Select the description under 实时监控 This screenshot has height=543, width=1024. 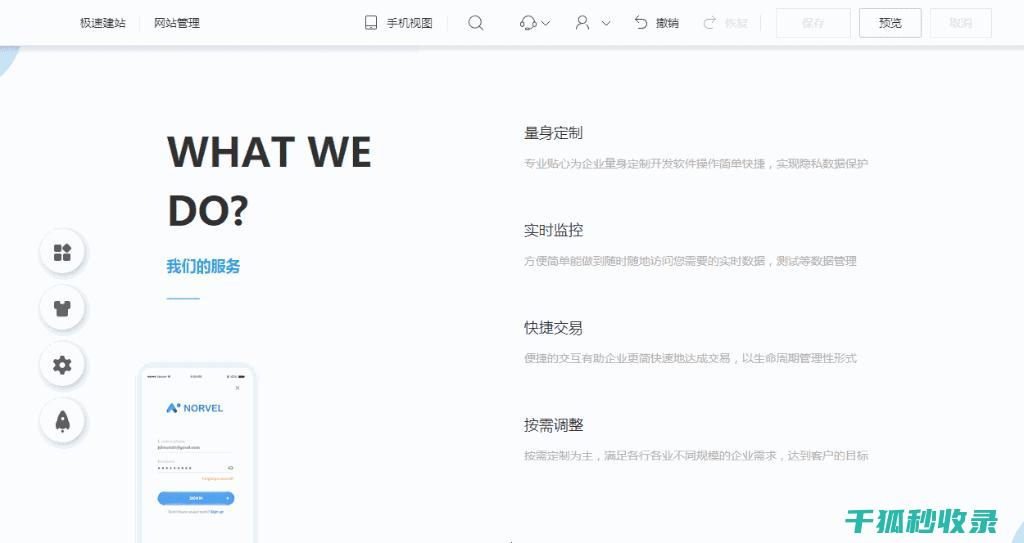(690, 261)
